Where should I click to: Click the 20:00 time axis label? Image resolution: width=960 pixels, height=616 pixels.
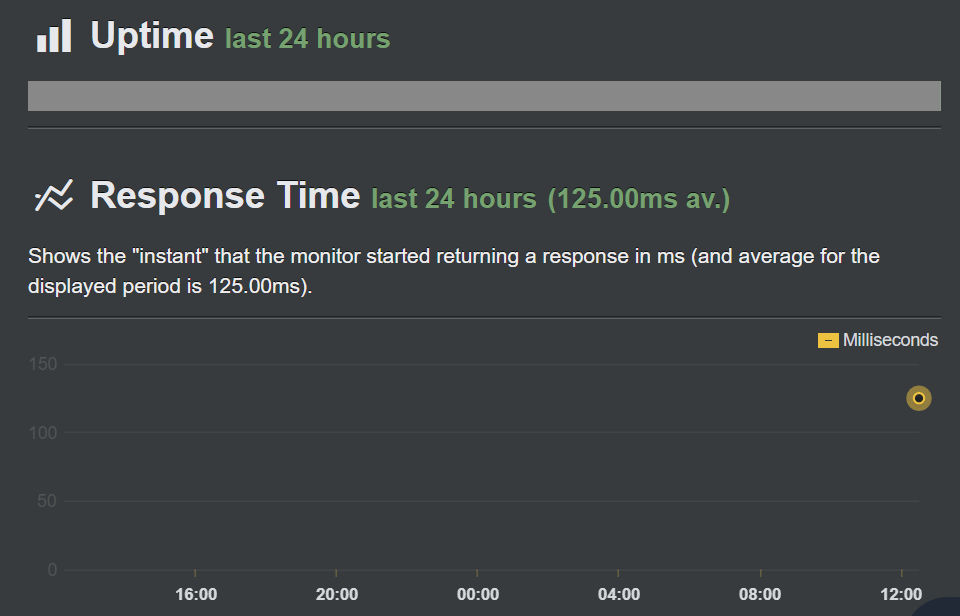coord(337,594)
